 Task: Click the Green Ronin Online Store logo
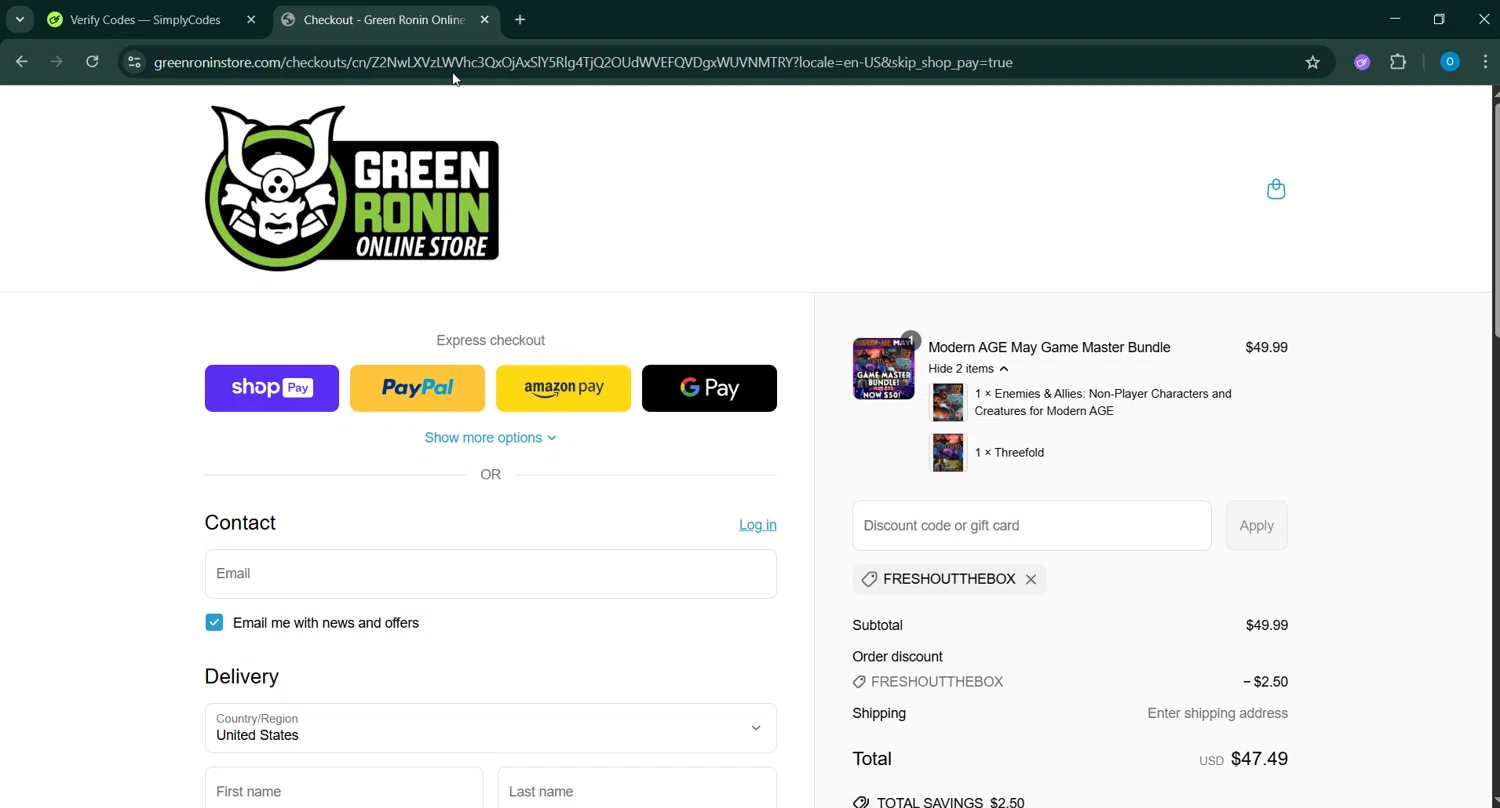[x=352, y=188]
